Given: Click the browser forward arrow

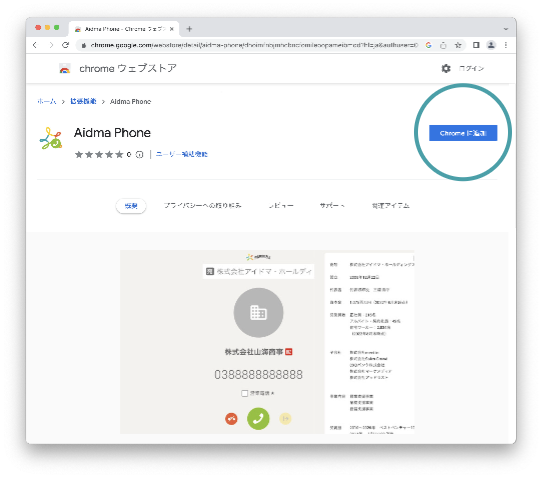Looking at the screenshot, I should (x=51, y=45).
